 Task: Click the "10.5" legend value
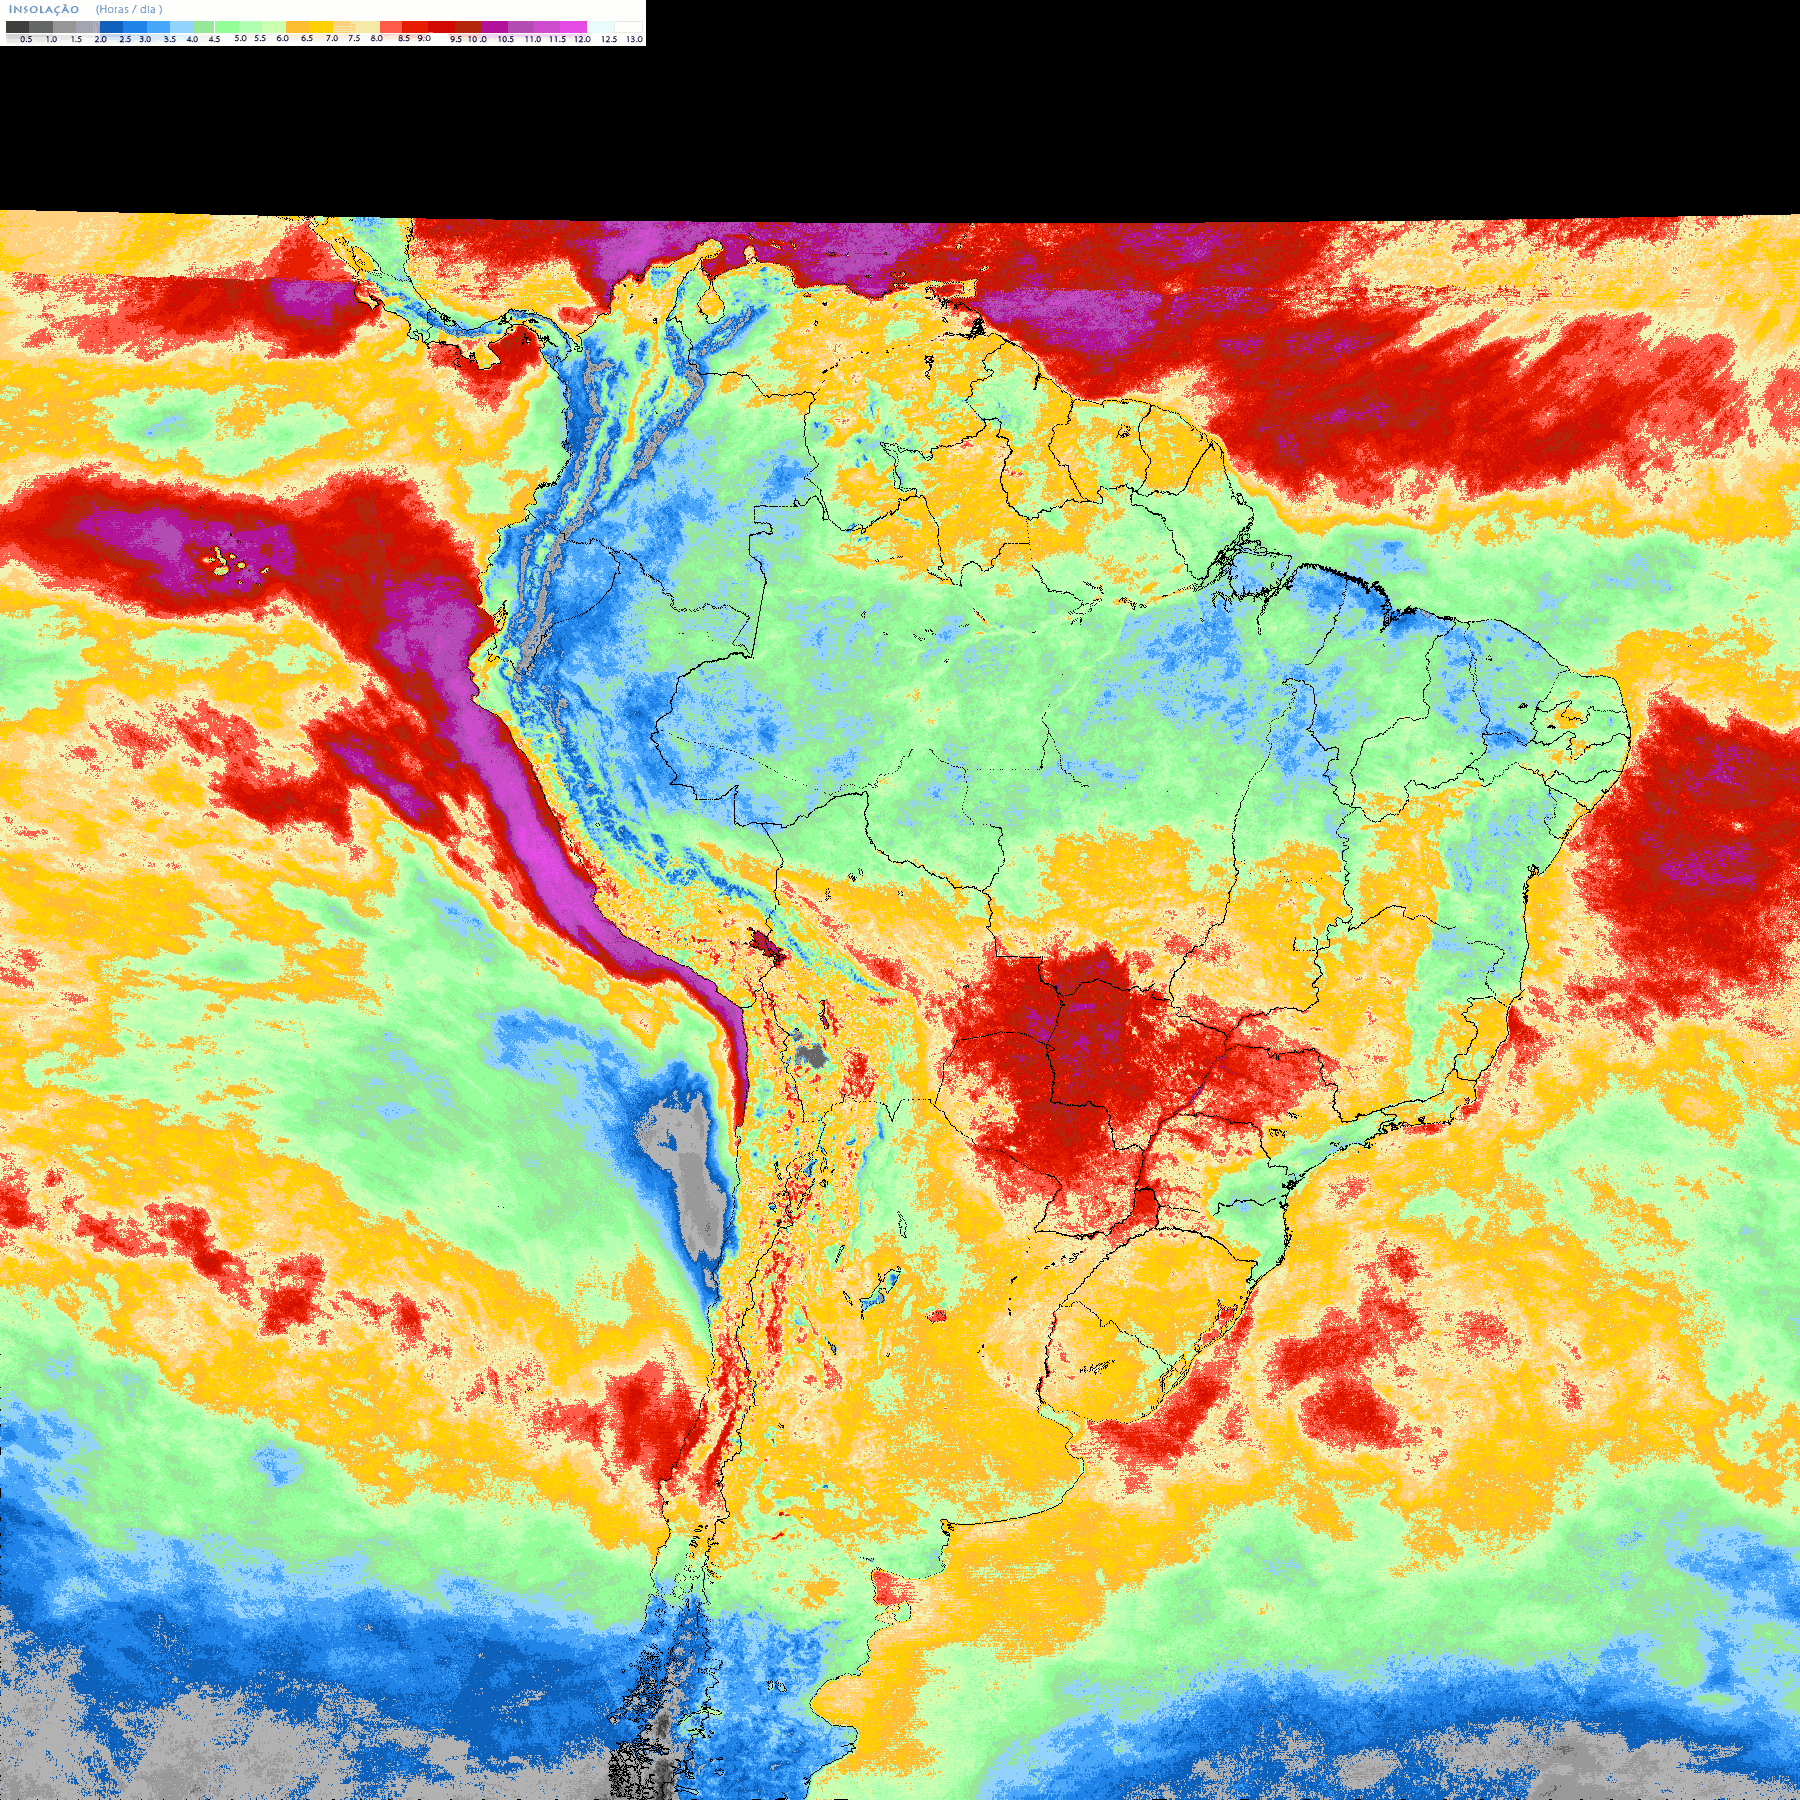coord(506,39)
